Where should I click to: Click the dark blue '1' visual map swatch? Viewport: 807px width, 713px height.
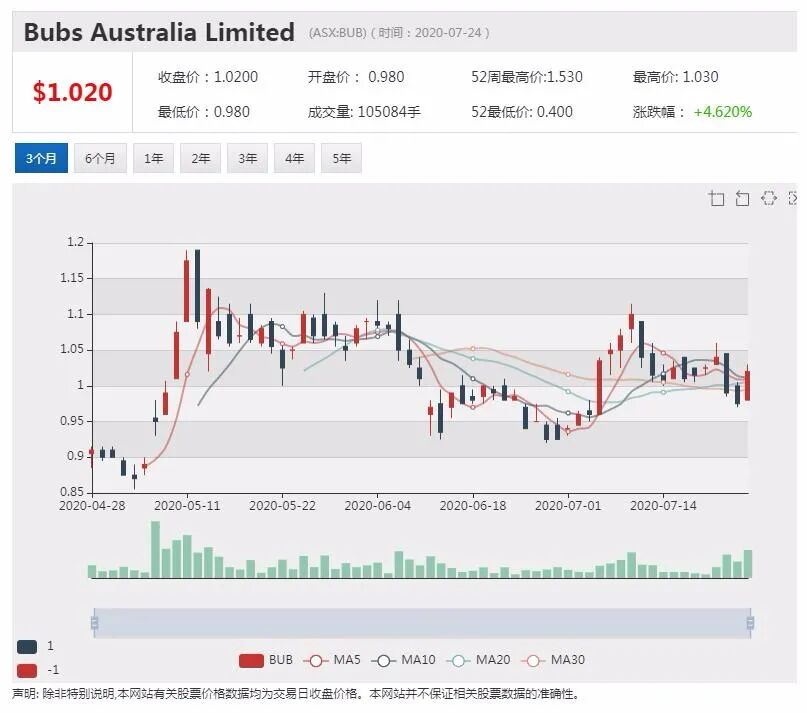(27, 647)
